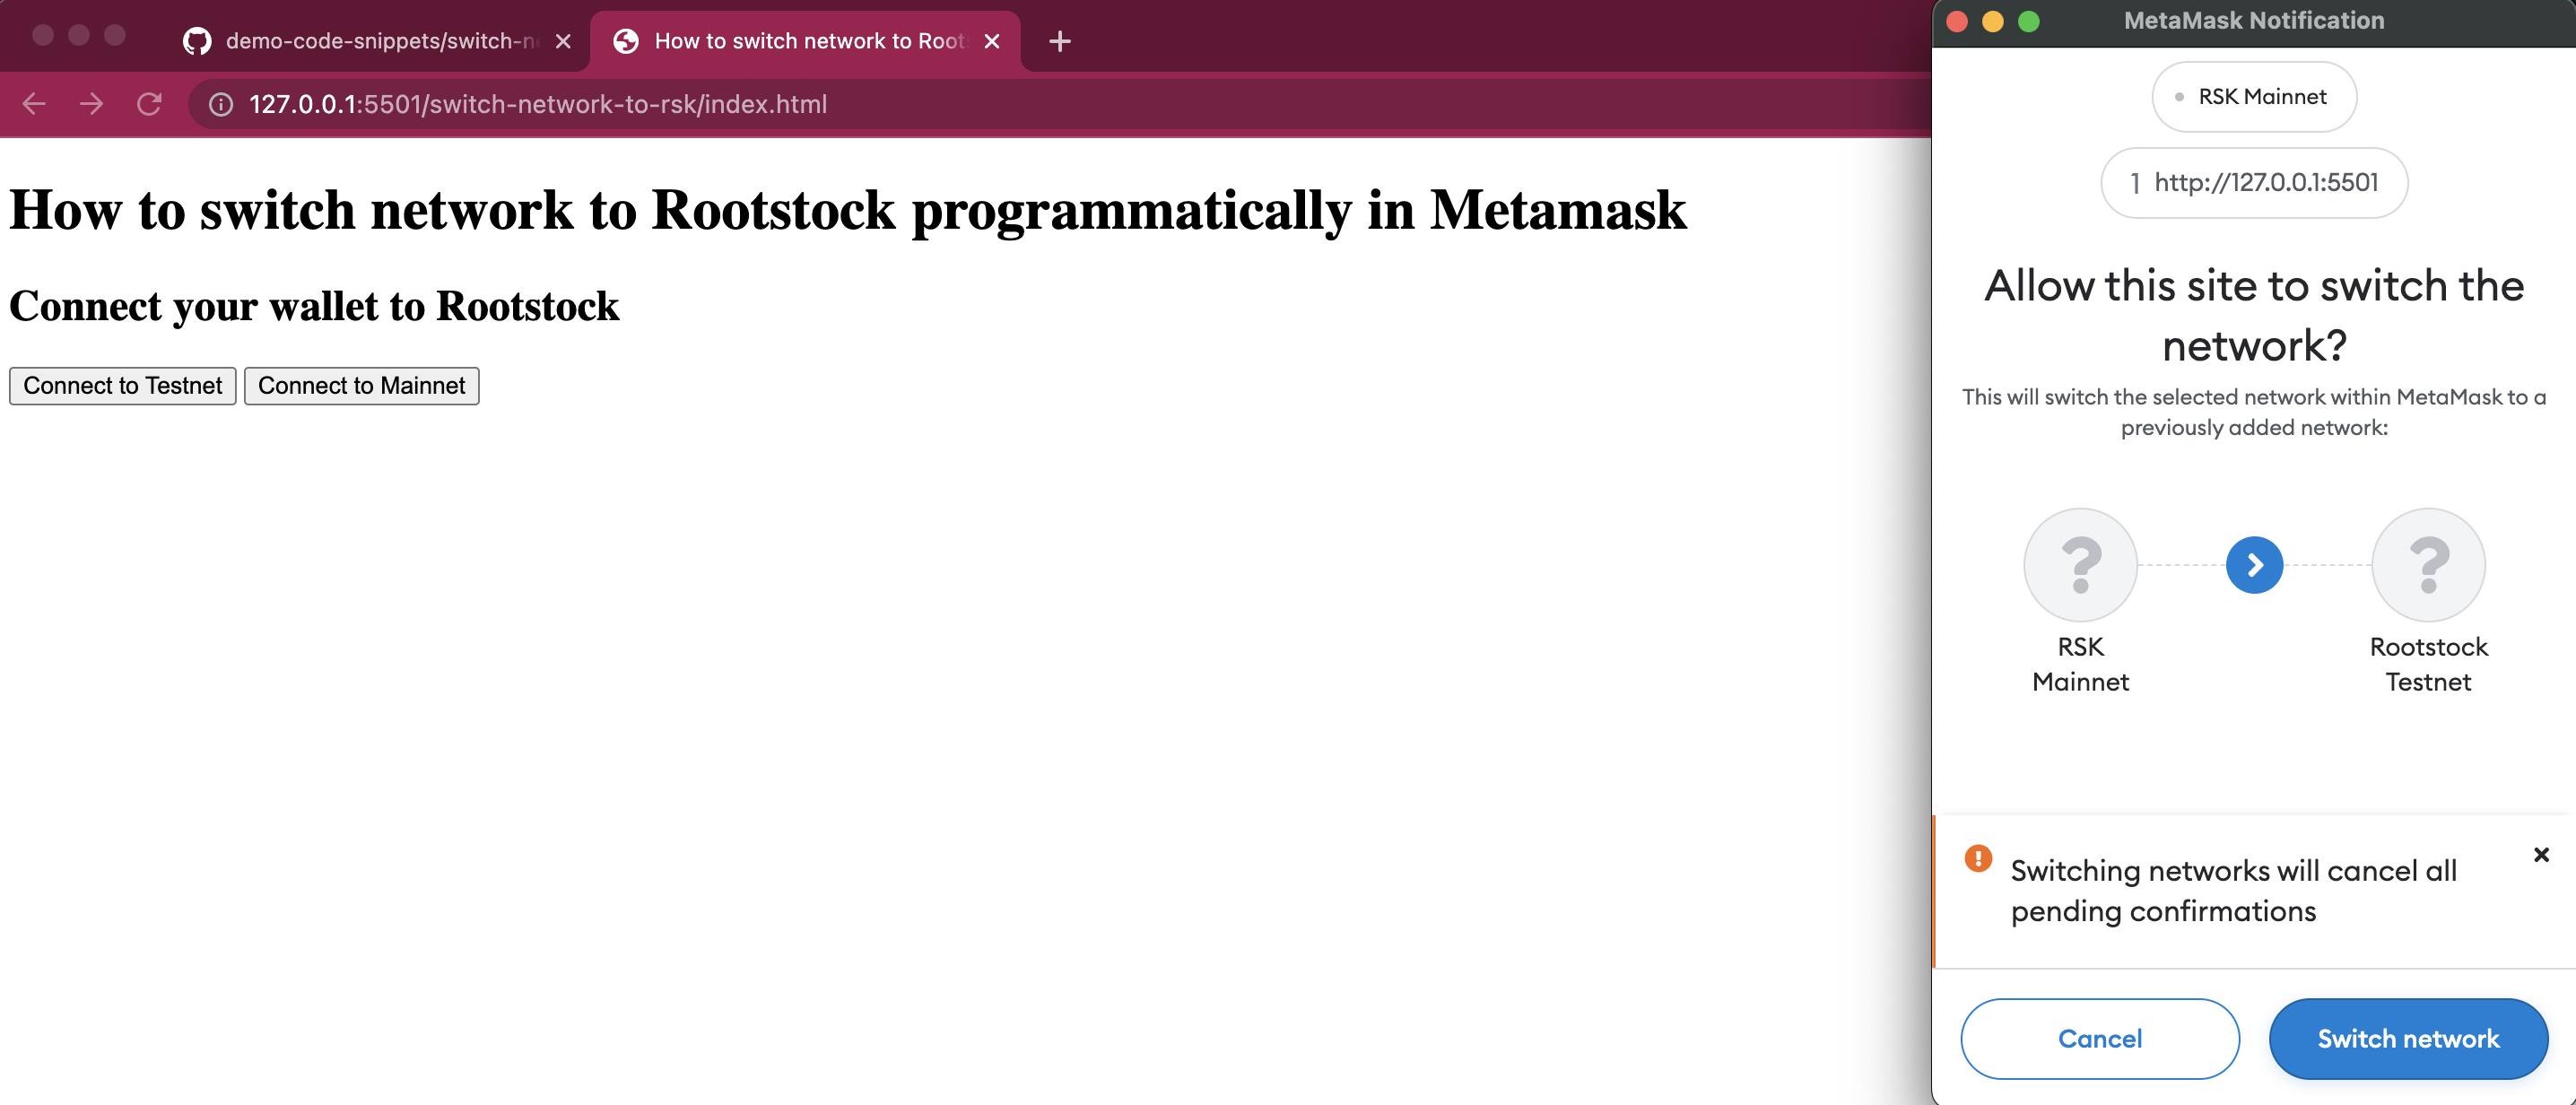
Task: Click the browser back navigation arrow
Action: click(x=36, y=103)
